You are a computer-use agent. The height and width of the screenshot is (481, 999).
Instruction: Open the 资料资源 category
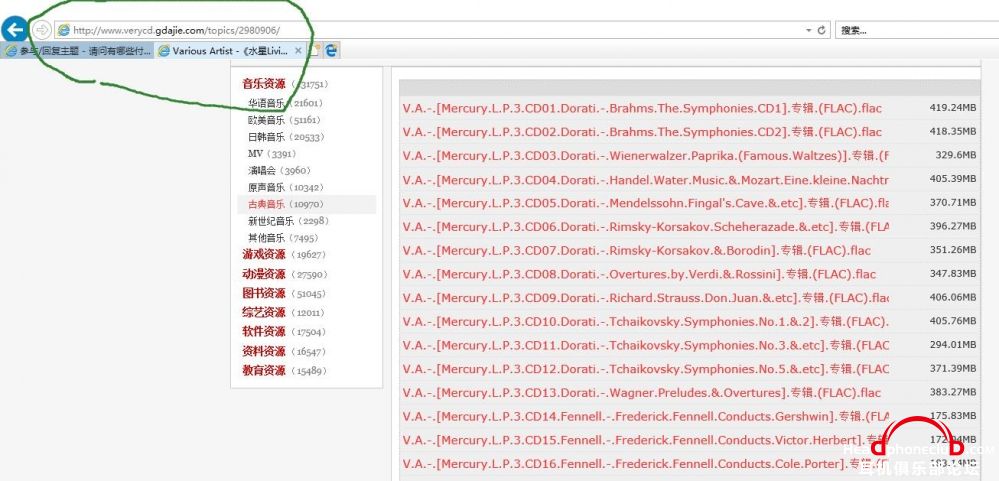(x=264, y=351)
